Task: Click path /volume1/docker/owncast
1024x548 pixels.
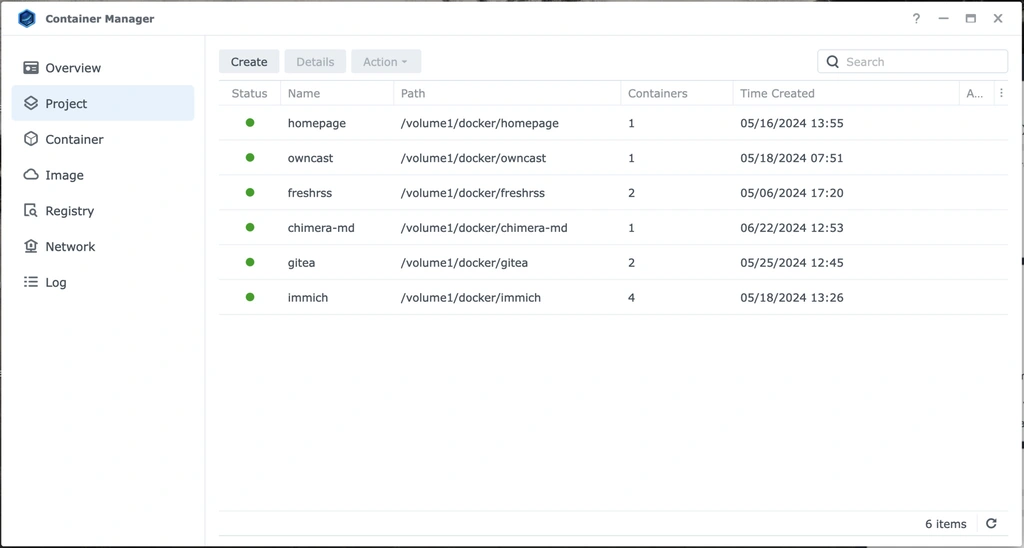Action: 473,158
